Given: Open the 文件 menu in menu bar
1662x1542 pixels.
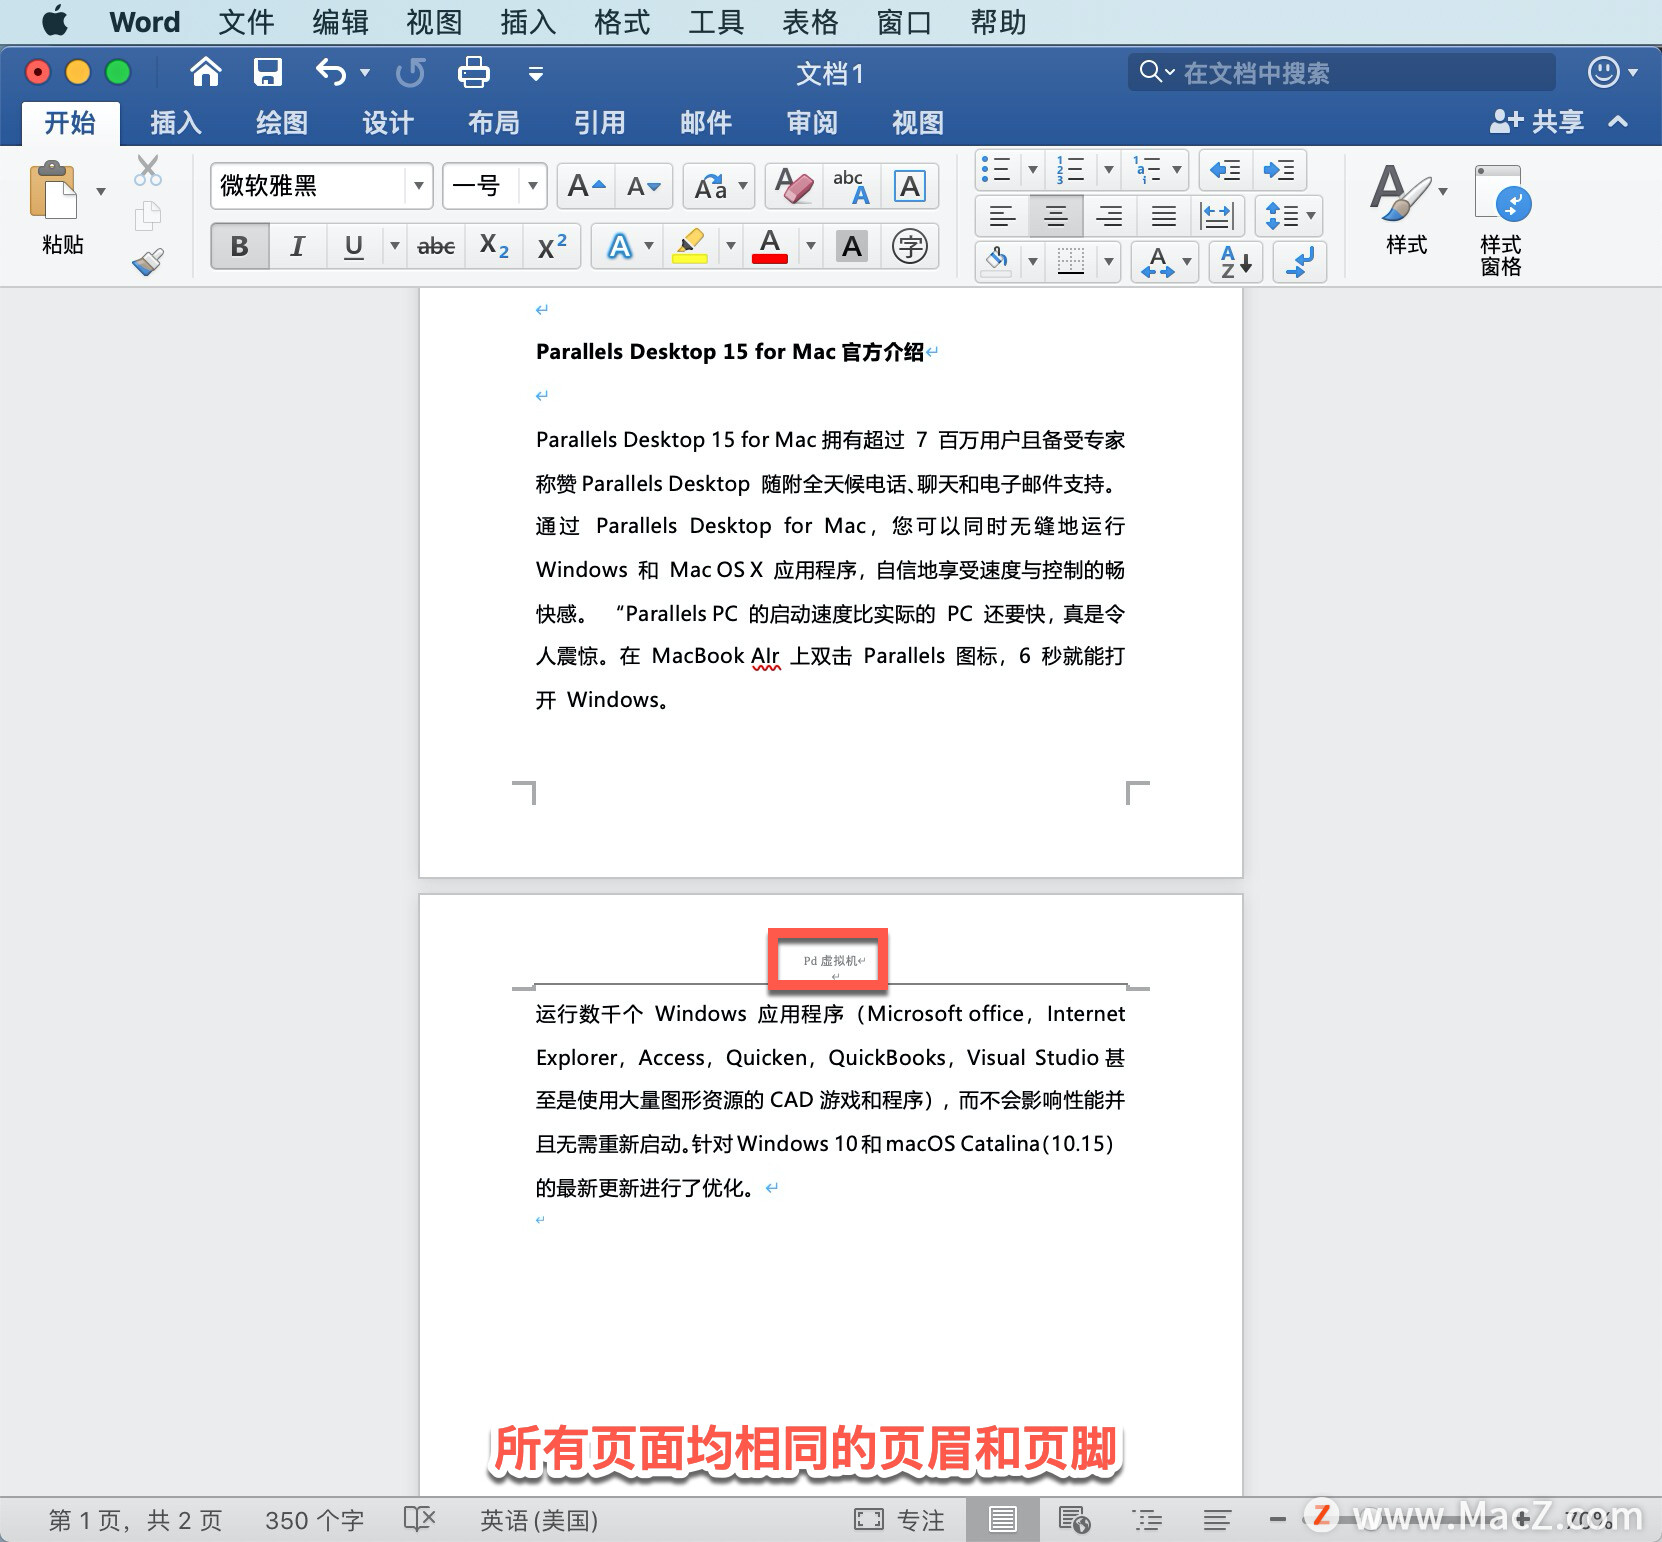Looking at the screenshot, I should (246, 22).
